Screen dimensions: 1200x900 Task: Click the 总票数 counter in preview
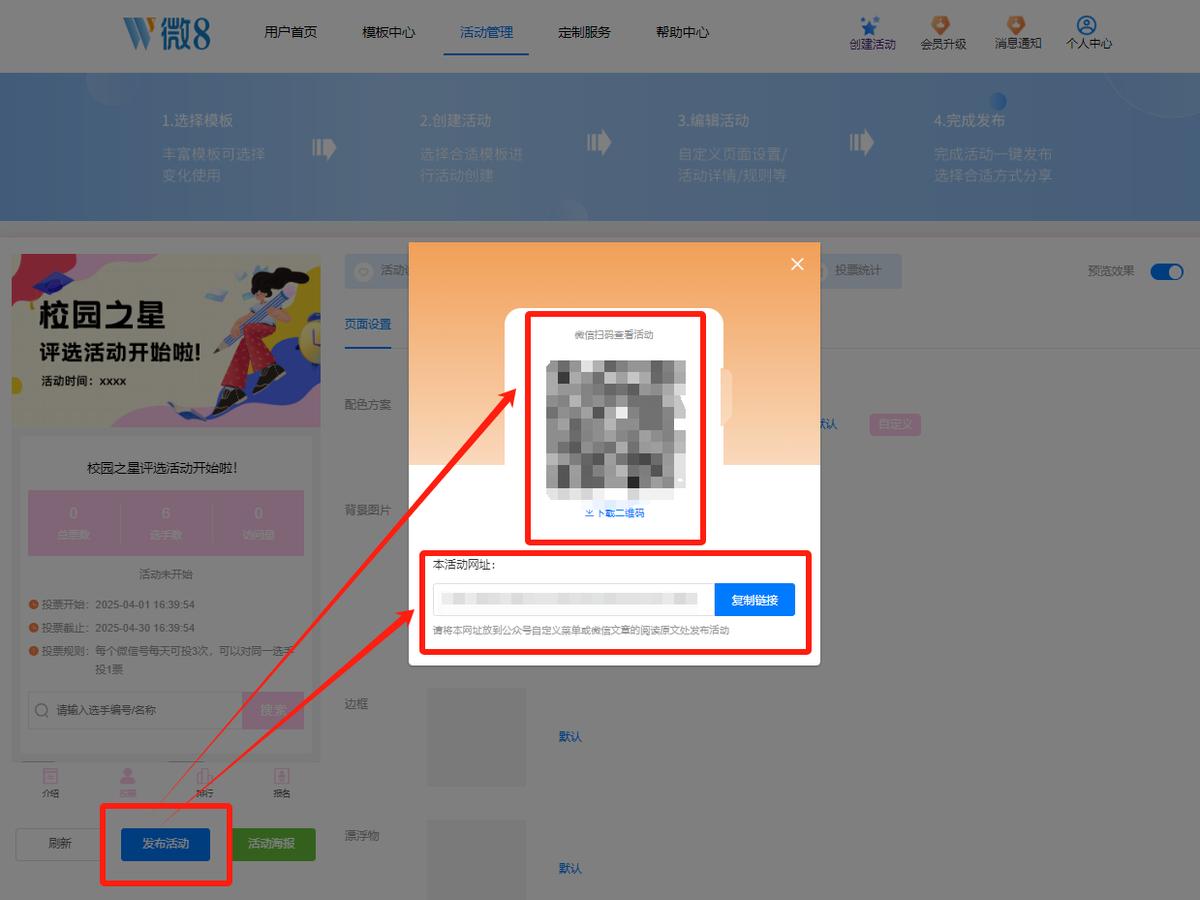pos(74,523)
